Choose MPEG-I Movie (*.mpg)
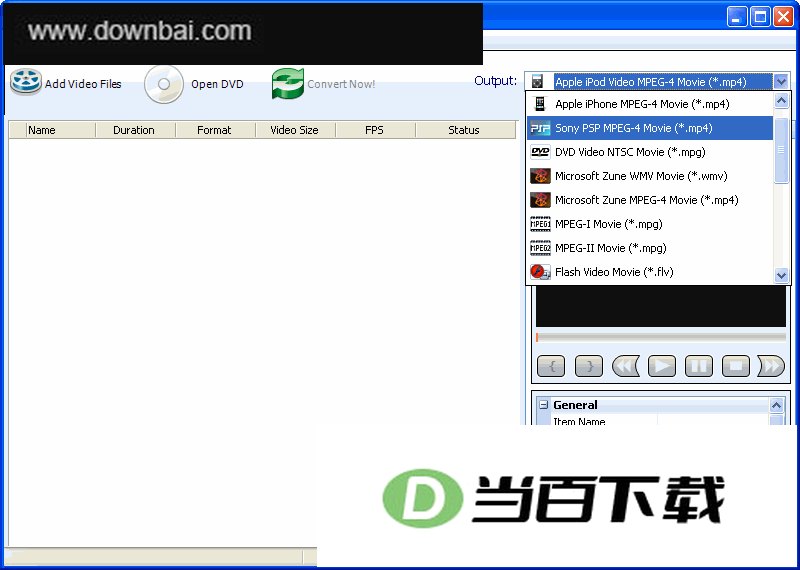 click(650, 224)
